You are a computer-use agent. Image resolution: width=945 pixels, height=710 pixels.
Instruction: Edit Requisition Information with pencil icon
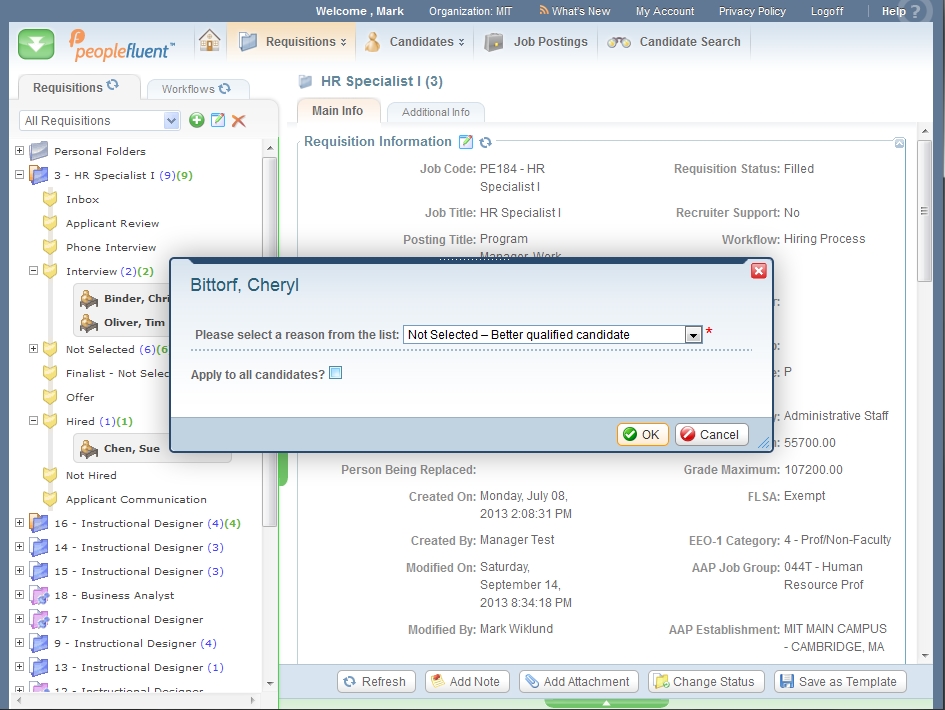(465, 142)
